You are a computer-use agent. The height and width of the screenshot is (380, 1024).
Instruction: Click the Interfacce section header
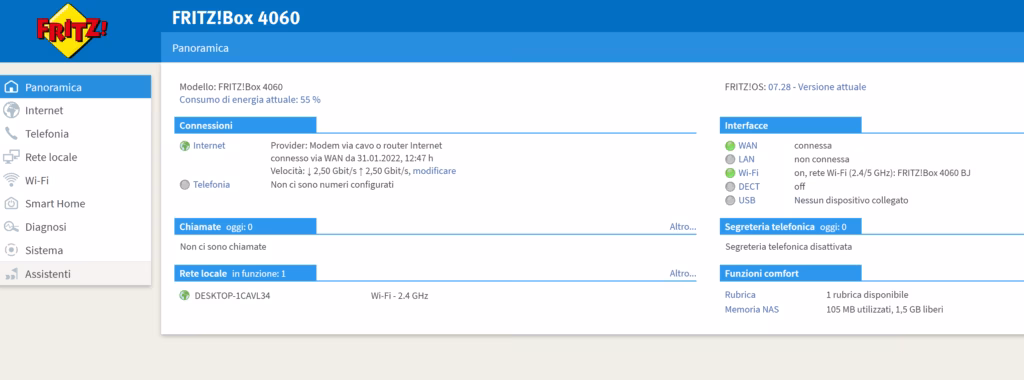(x=790, y=125)
